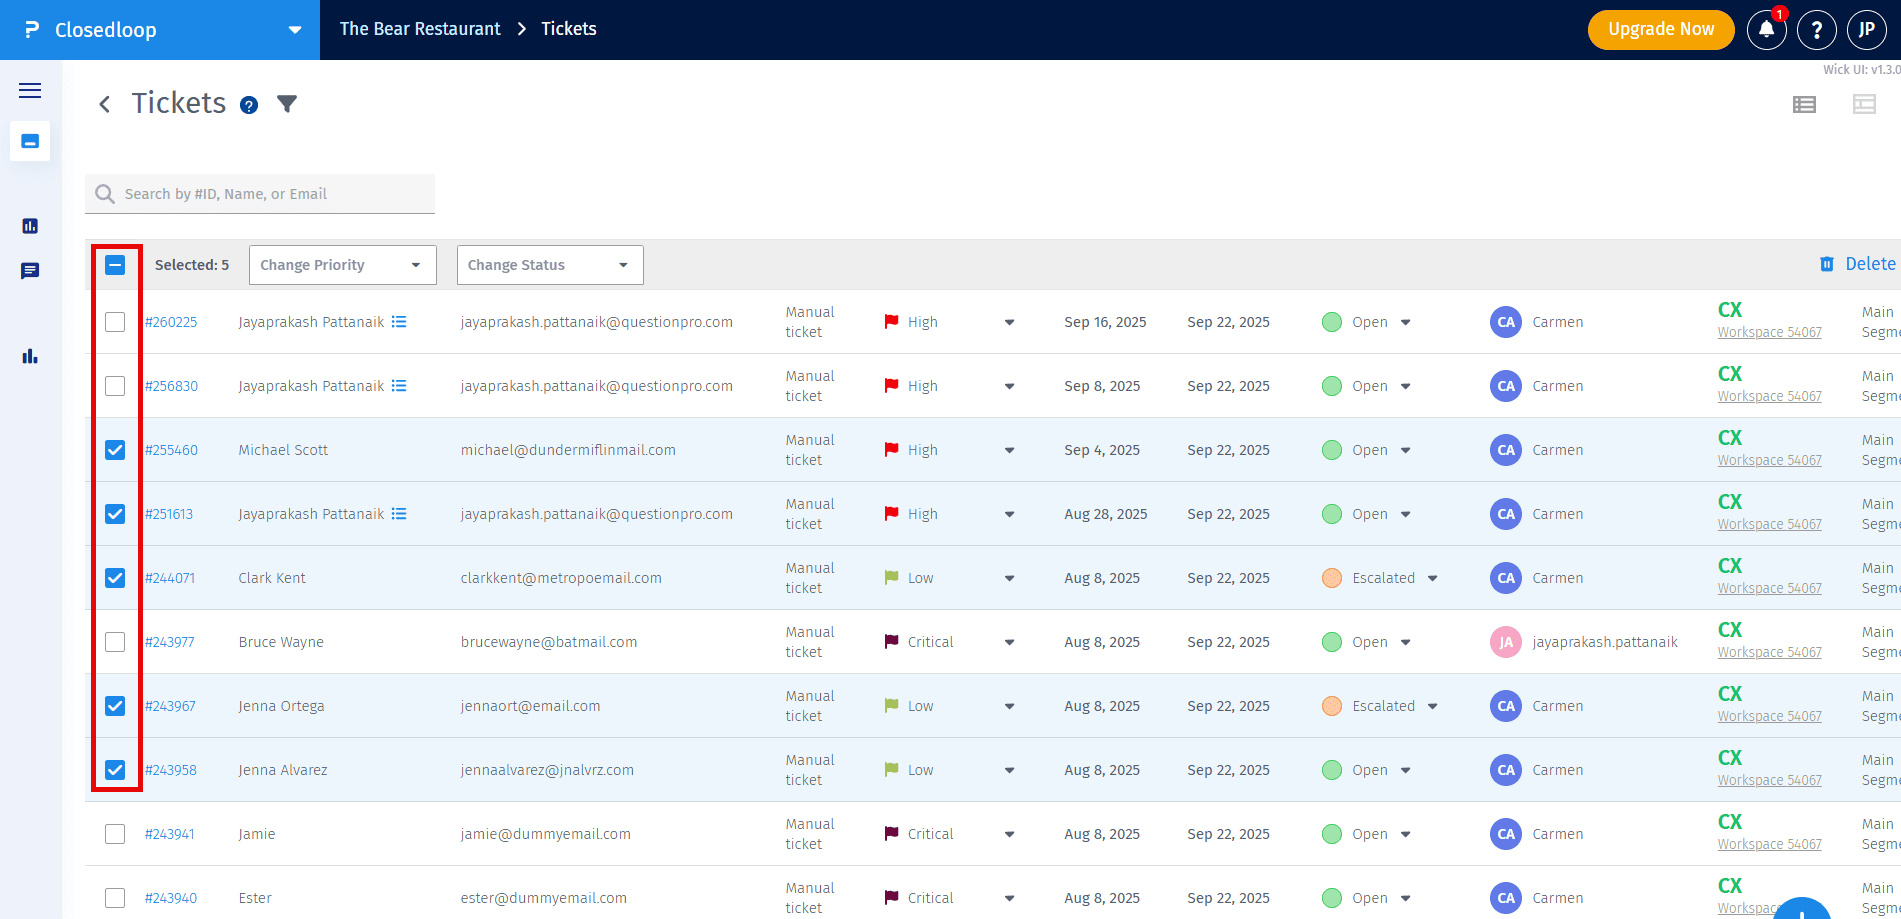Screen dimensions: 1901x919
Task: Open the chat messages icon in sidebar
Action: pos(30,271)
